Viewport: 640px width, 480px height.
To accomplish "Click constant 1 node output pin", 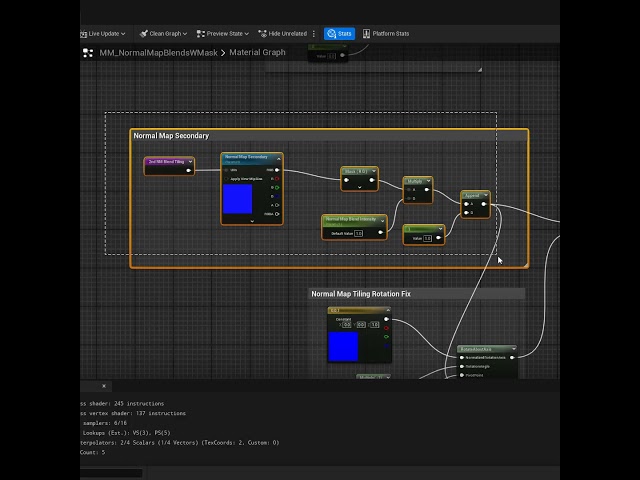I will tap(438, 238).
